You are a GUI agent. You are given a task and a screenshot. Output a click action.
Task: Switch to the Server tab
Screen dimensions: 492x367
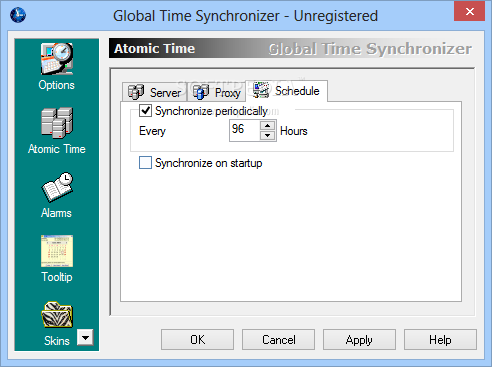pyautogui.click(x=155, y=92)
